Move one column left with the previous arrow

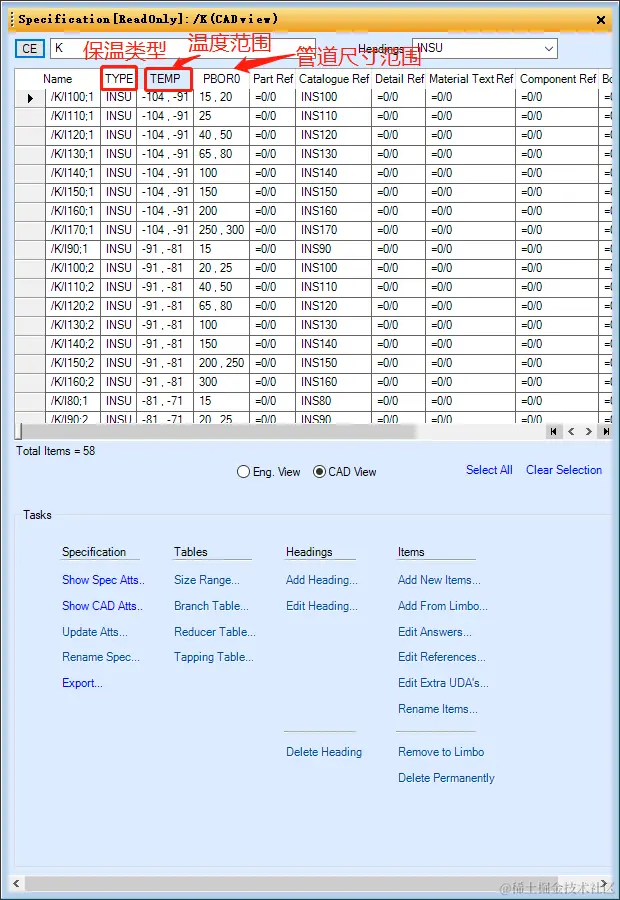click(571, 432)
